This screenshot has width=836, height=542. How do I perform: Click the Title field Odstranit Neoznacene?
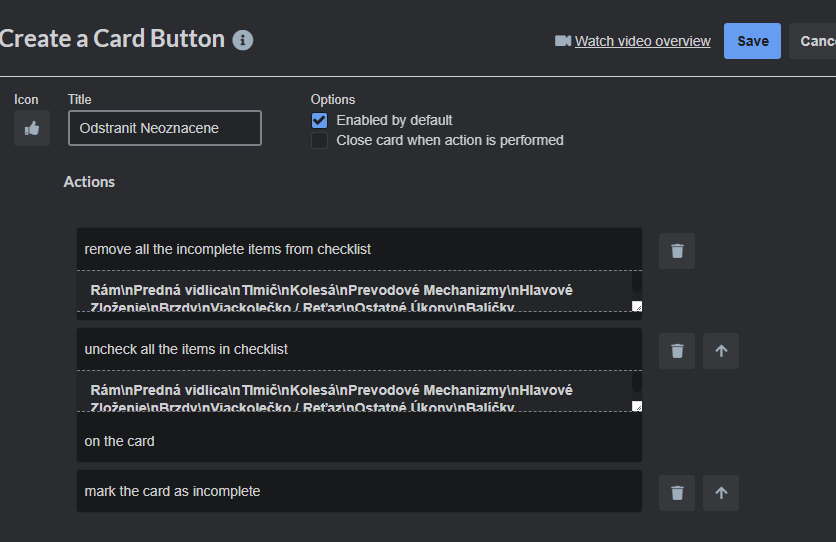click(x=165, y=128)
